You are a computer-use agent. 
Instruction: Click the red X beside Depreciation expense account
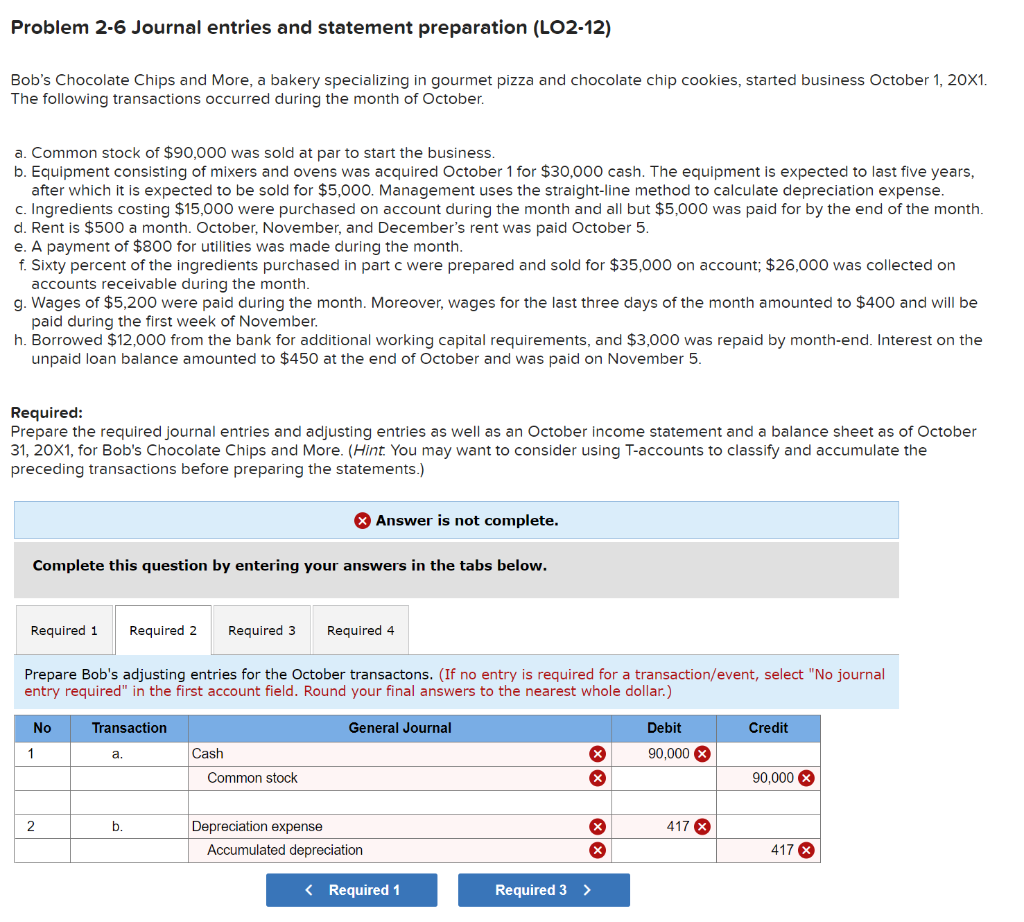tap(597, 827)
